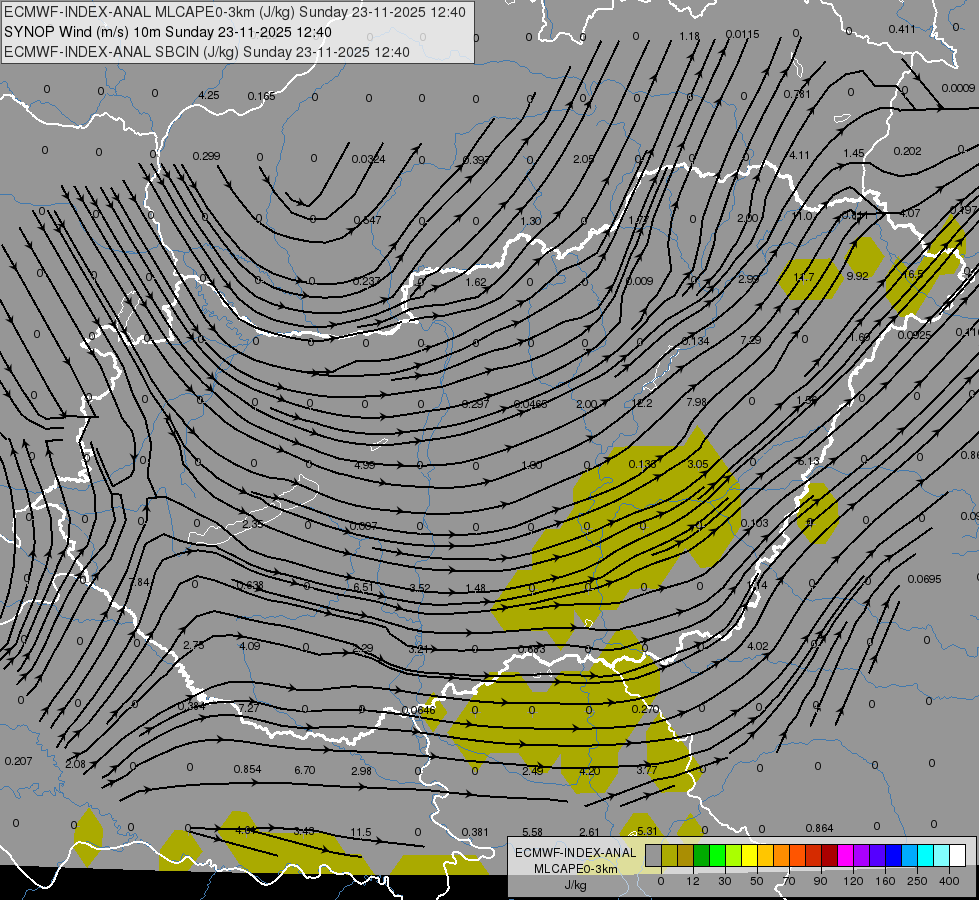Screen dimensions: 979x900
Task: Click the map value 16.5
Action: (913, 274)
